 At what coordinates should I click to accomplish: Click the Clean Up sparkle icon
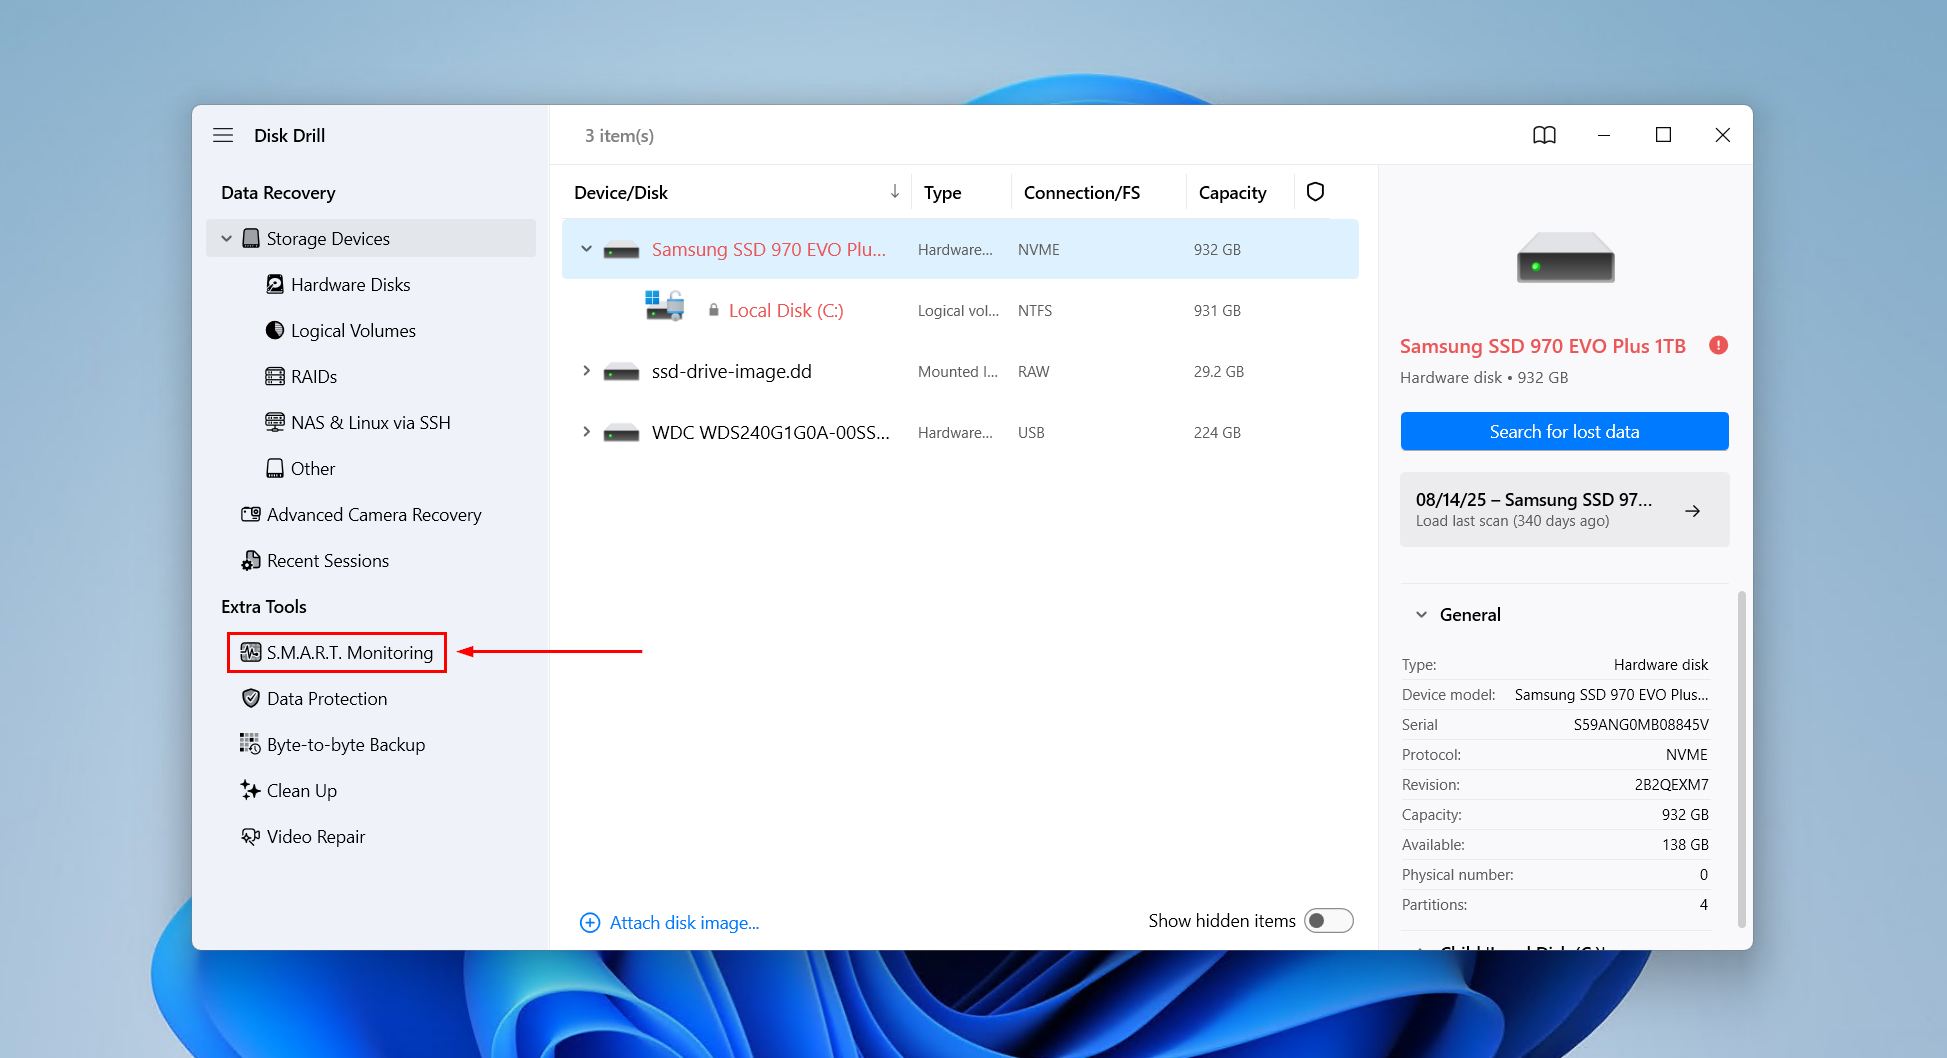click(251, 790)
